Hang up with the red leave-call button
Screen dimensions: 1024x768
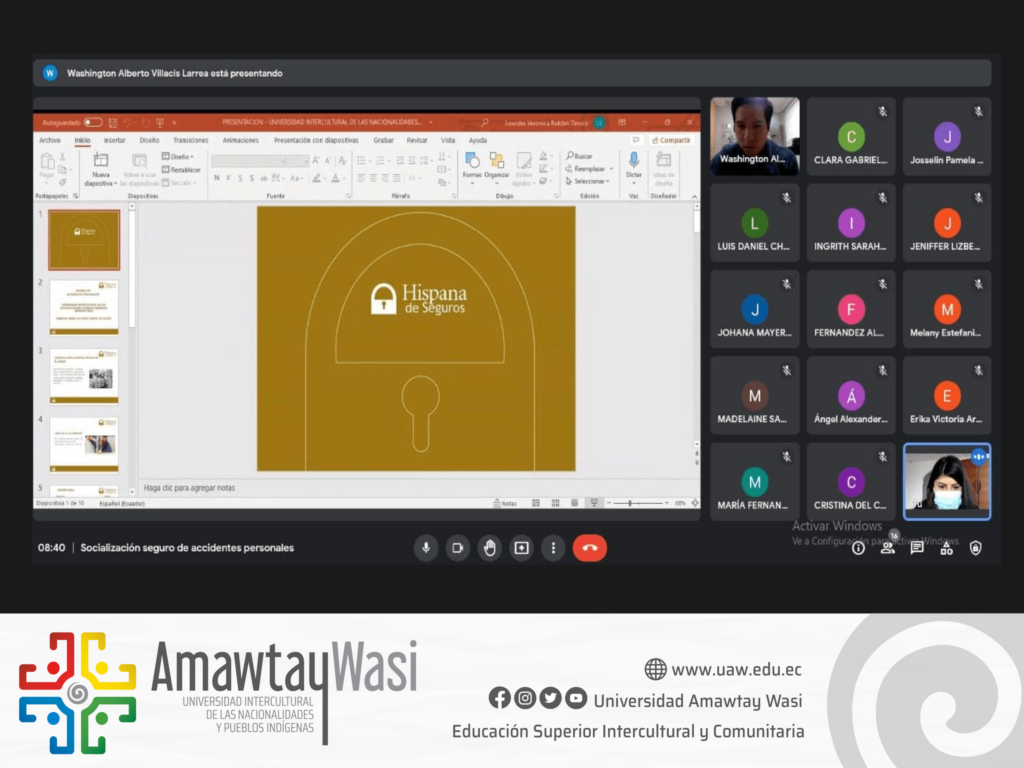(590, 548)
